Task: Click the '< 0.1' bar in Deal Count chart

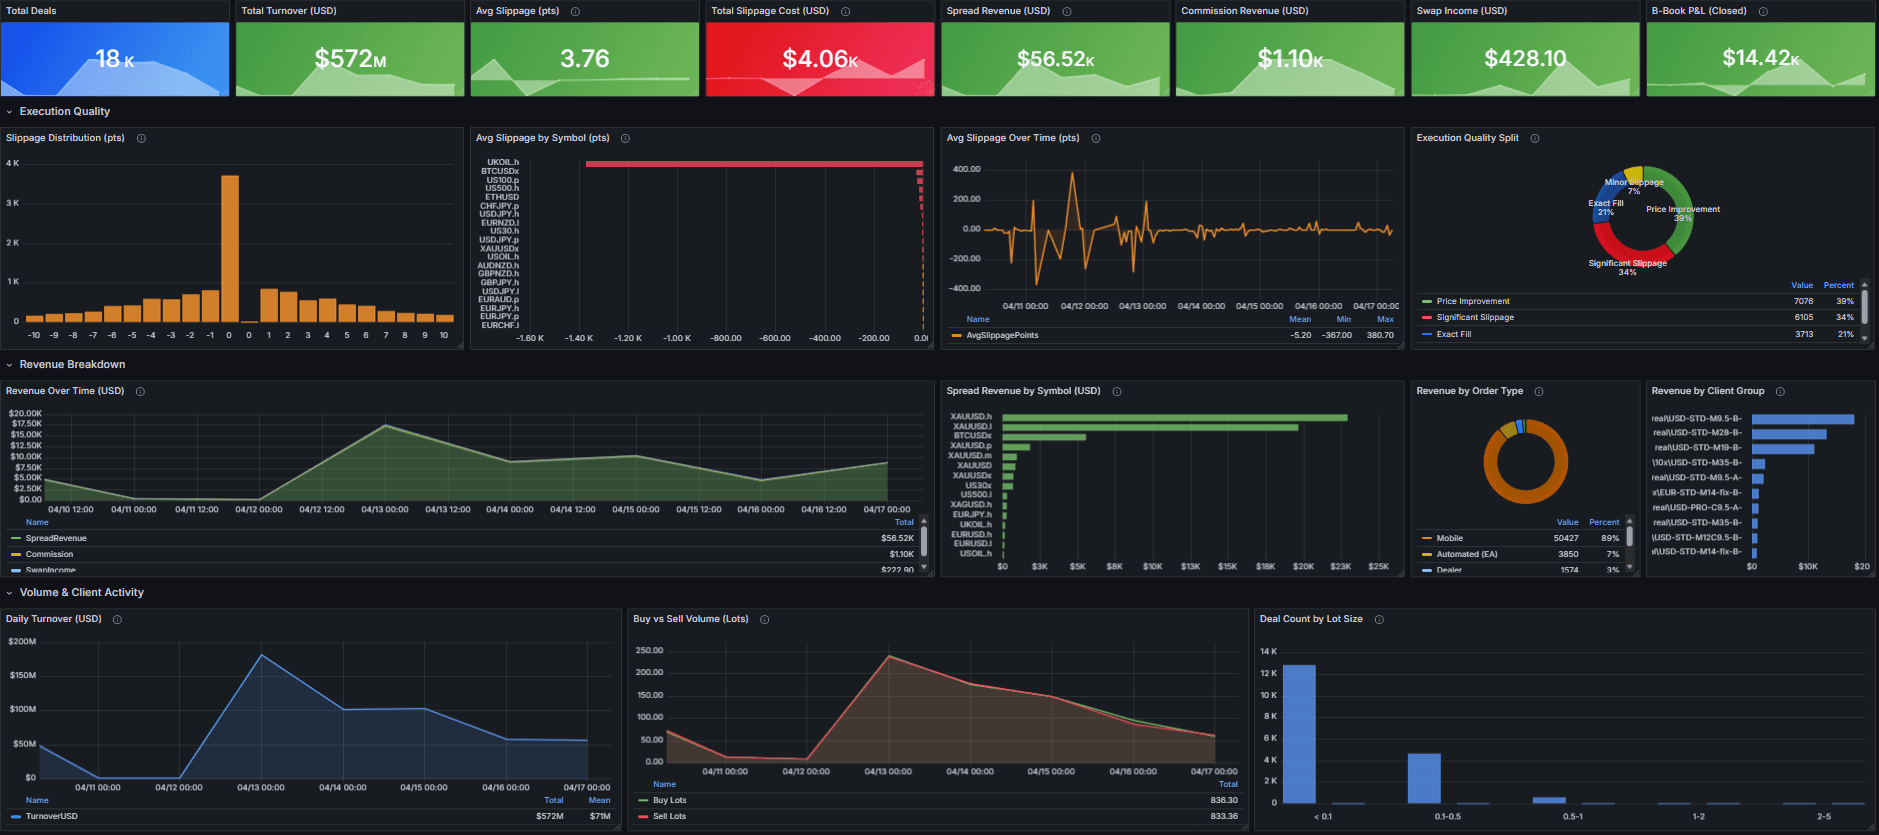Action: (1299, 734)
